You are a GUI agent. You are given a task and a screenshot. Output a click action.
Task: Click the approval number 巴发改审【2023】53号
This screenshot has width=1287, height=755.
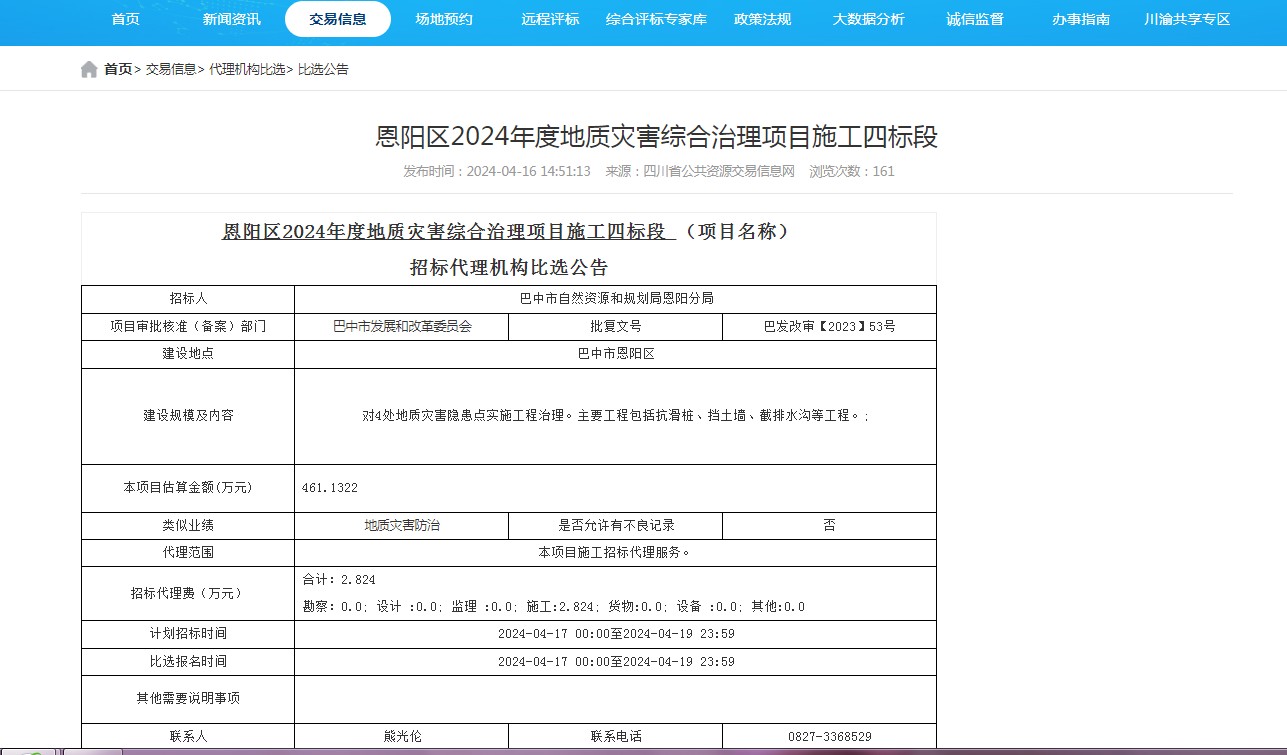coord(829,327)
